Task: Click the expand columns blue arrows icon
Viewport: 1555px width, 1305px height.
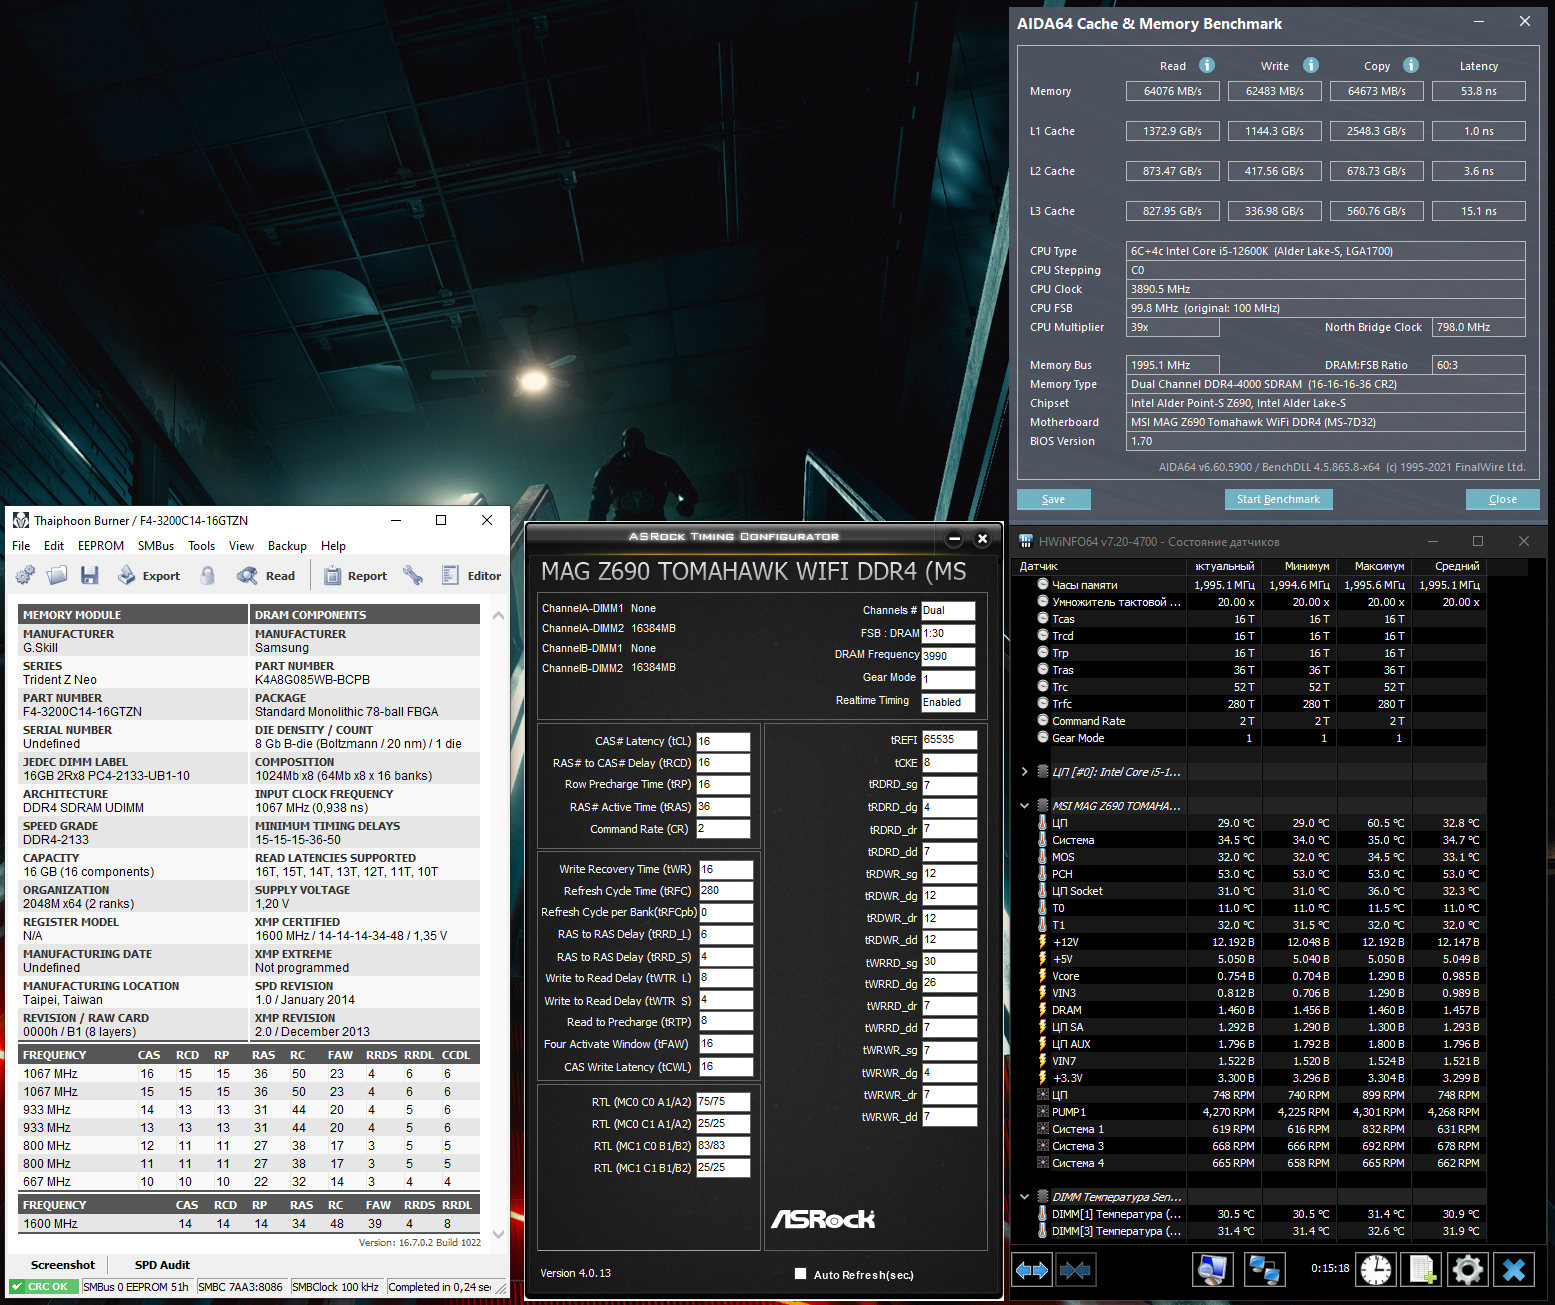Action: click(x=1032, y=1270)
